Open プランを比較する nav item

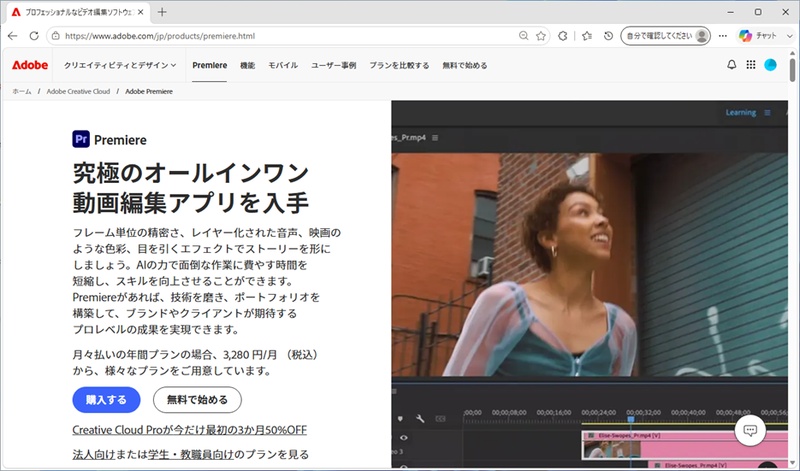point(399,65)
